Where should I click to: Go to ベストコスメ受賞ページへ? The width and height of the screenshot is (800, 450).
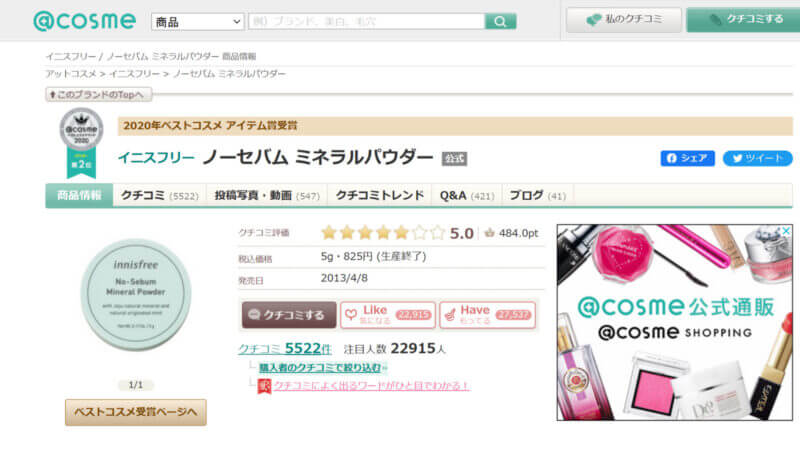click(136, 412)
